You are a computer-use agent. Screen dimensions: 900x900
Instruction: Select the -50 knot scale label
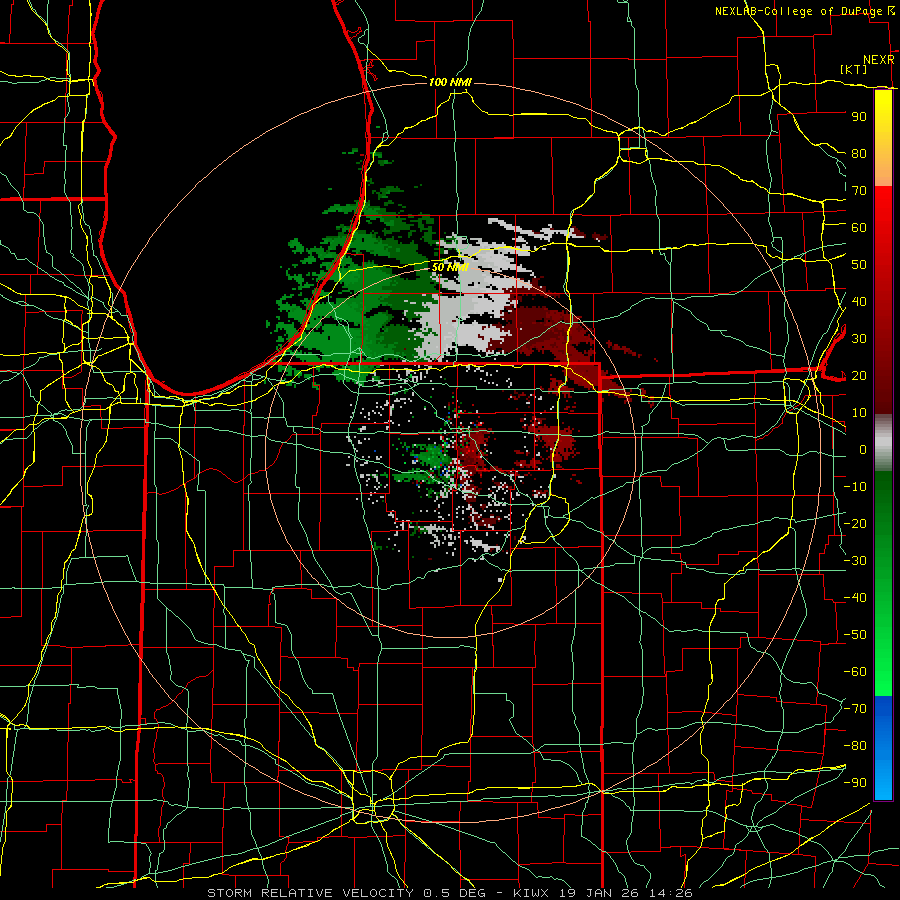point(855,635)
